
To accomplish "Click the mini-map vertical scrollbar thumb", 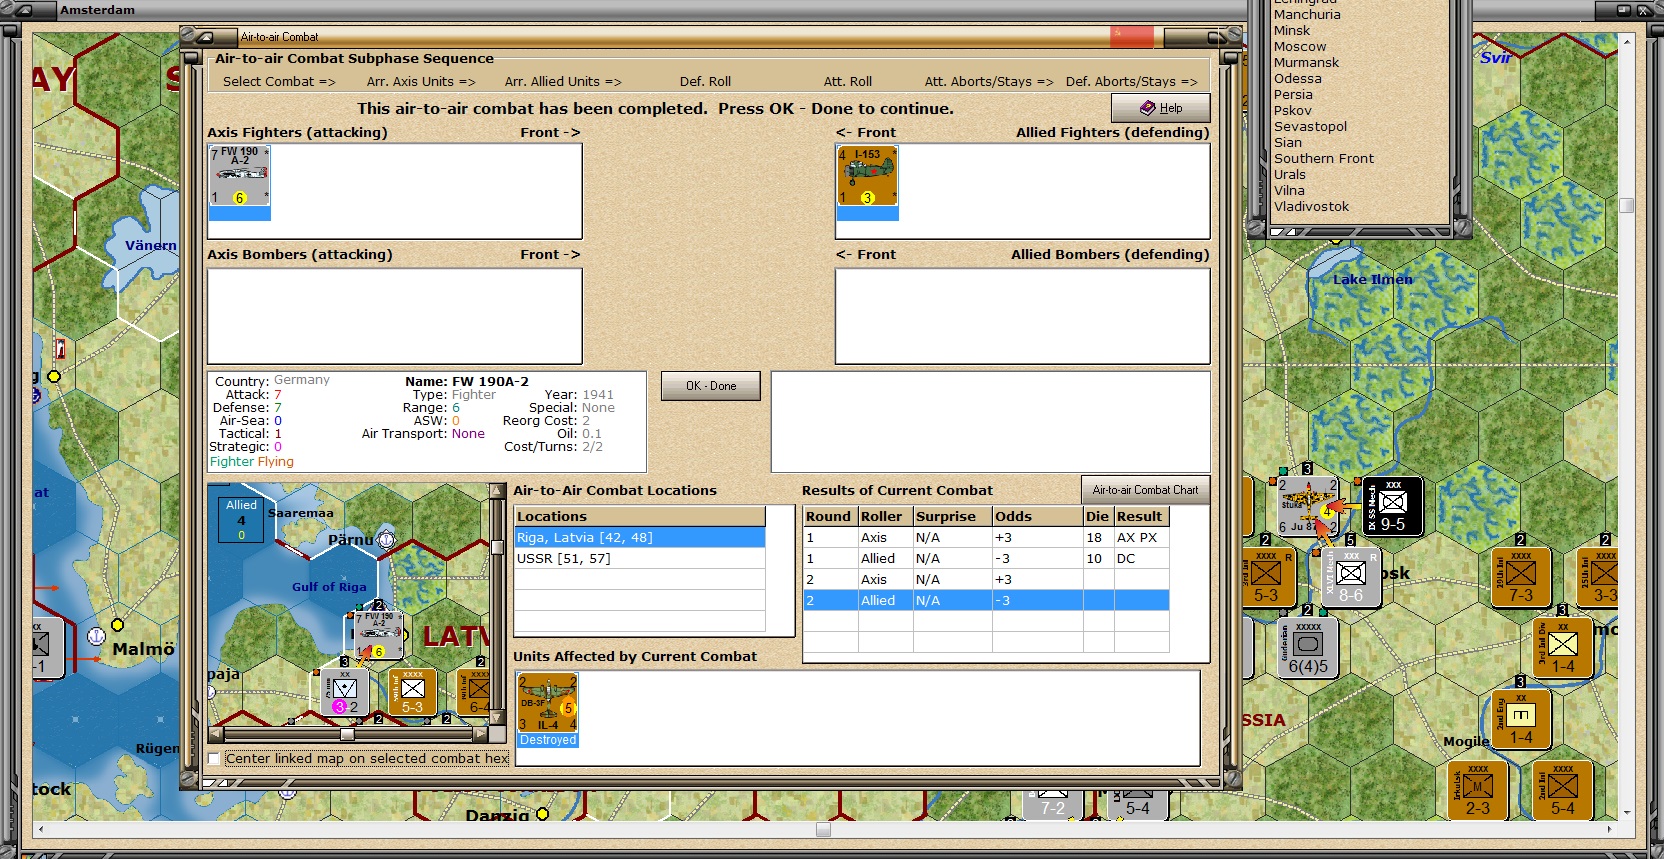I will pyautogui.click(x=497, y=547).
